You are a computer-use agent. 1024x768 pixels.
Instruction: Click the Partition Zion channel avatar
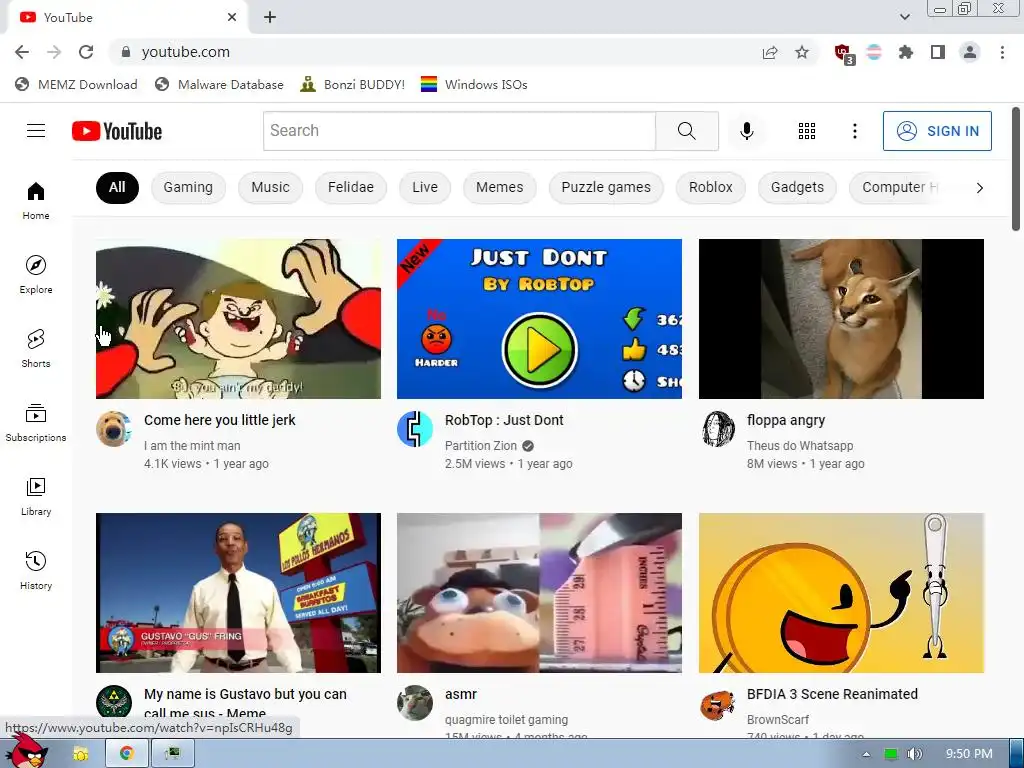[x=415, y=429]
